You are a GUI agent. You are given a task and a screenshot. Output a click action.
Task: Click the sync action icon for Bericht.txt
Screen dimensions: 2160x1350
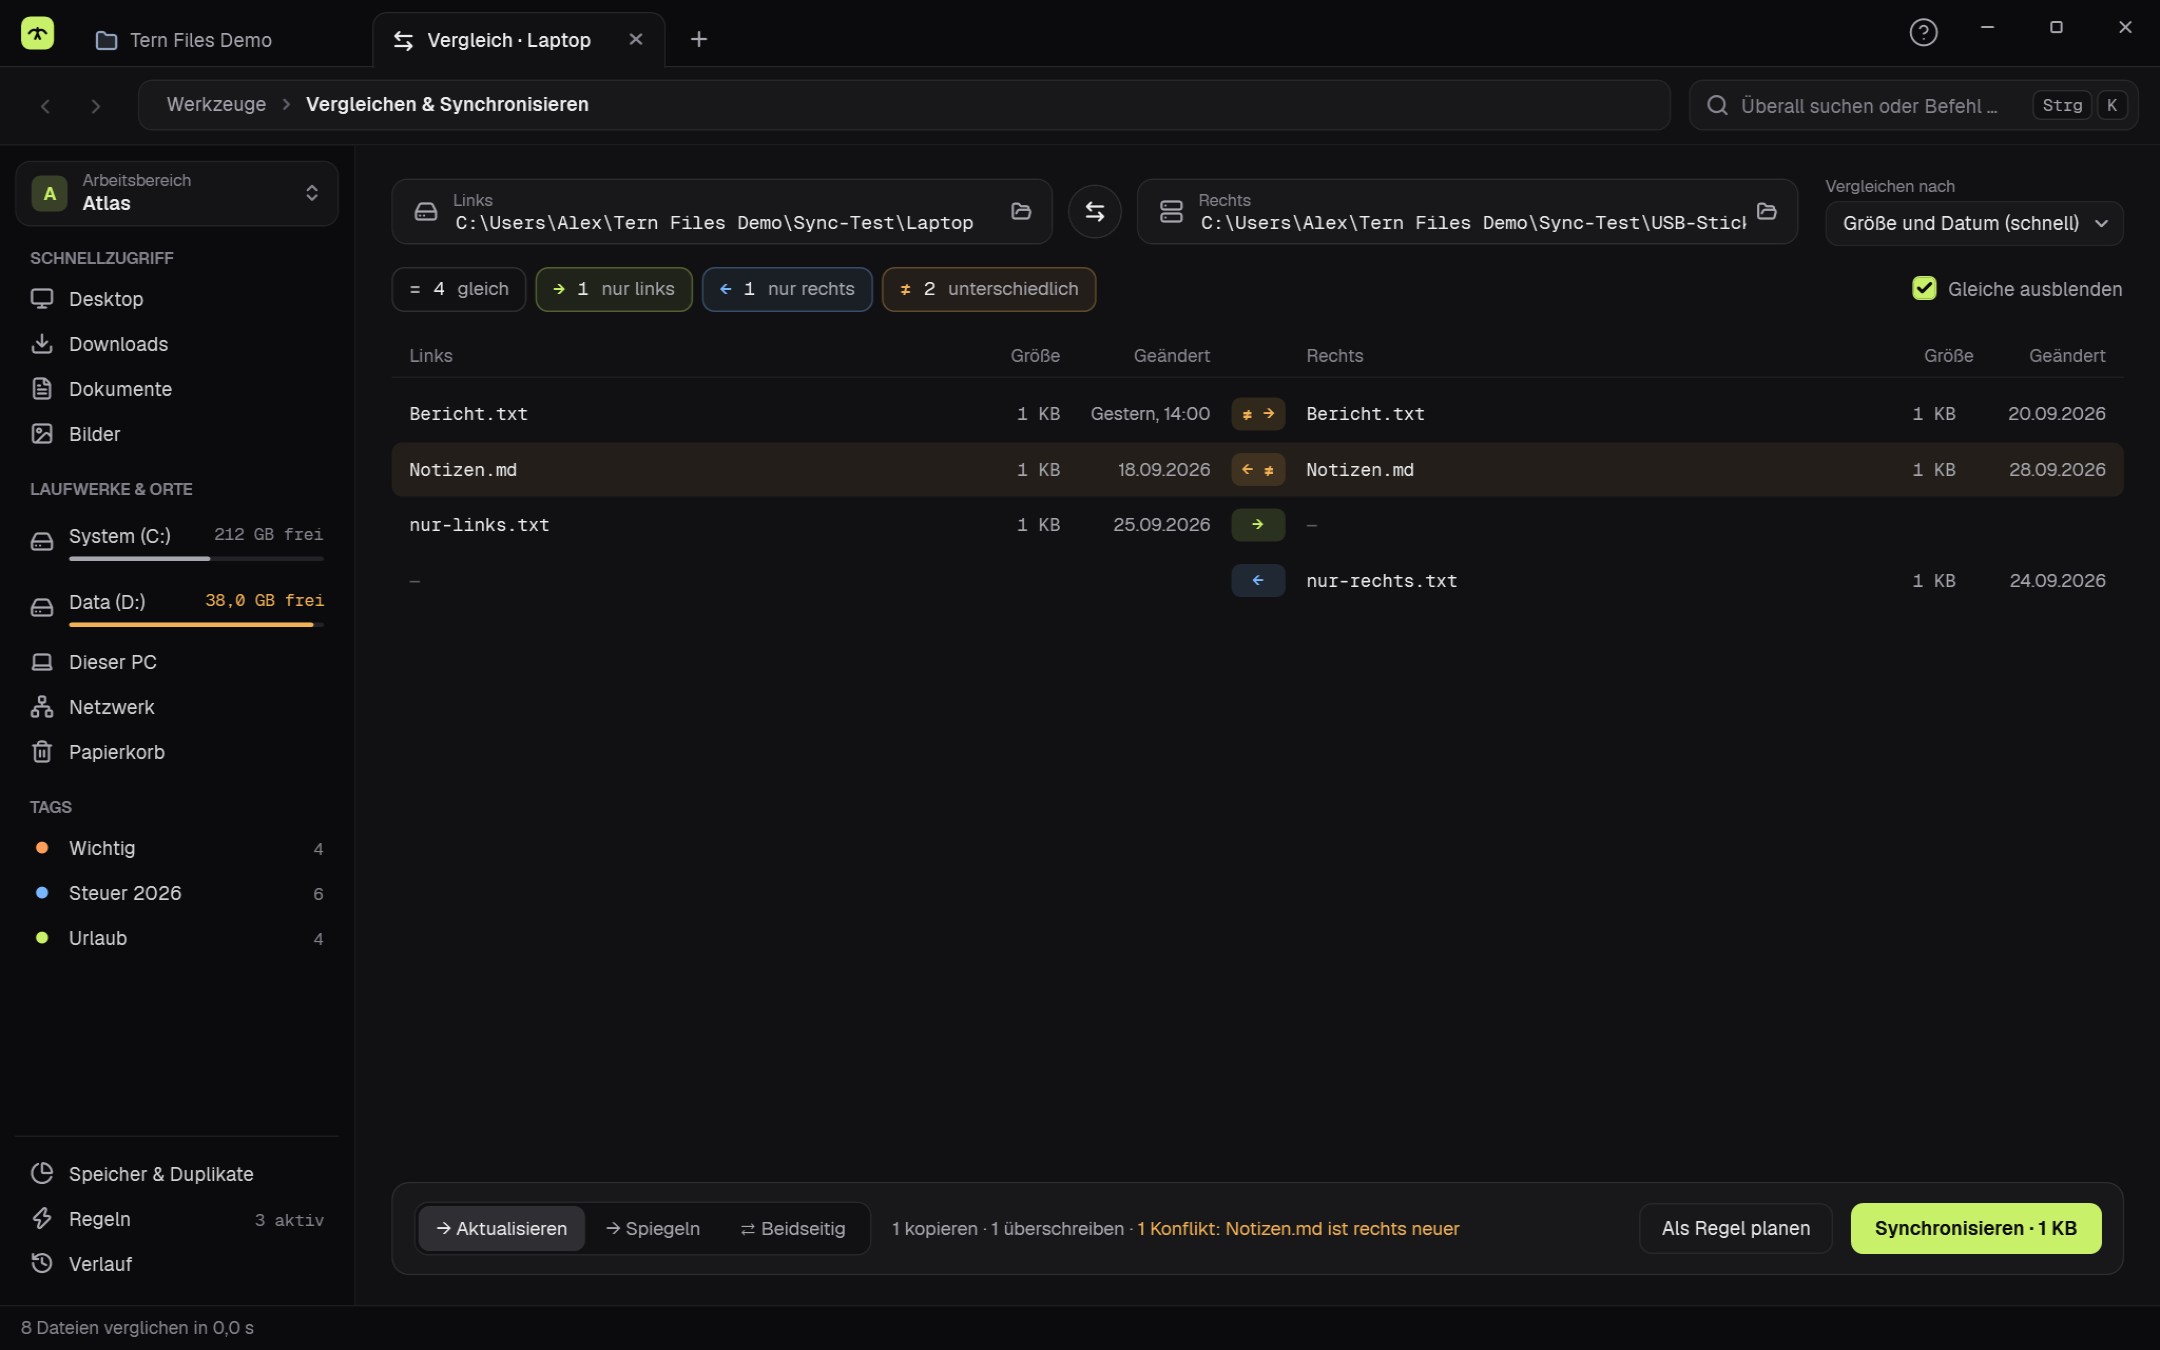1258,414
